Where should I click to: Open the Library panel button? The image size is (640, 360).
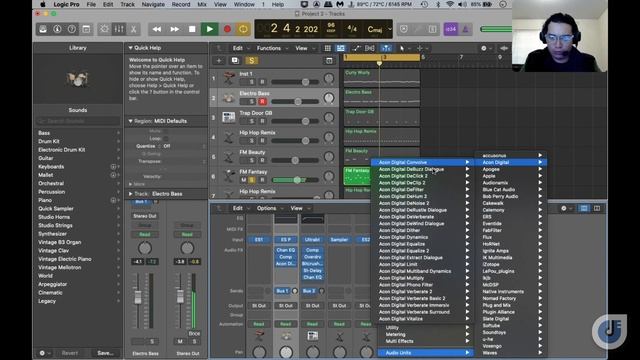point(43,29)
